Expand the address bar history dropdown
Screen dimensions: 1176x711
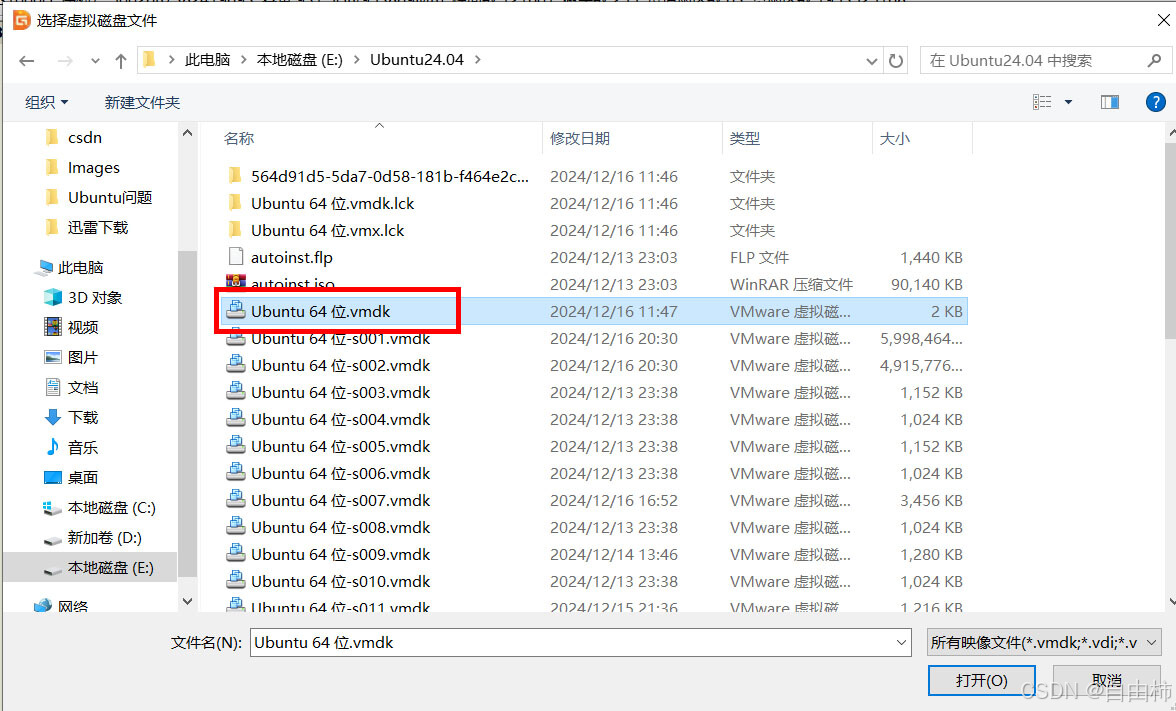(872, 61)
